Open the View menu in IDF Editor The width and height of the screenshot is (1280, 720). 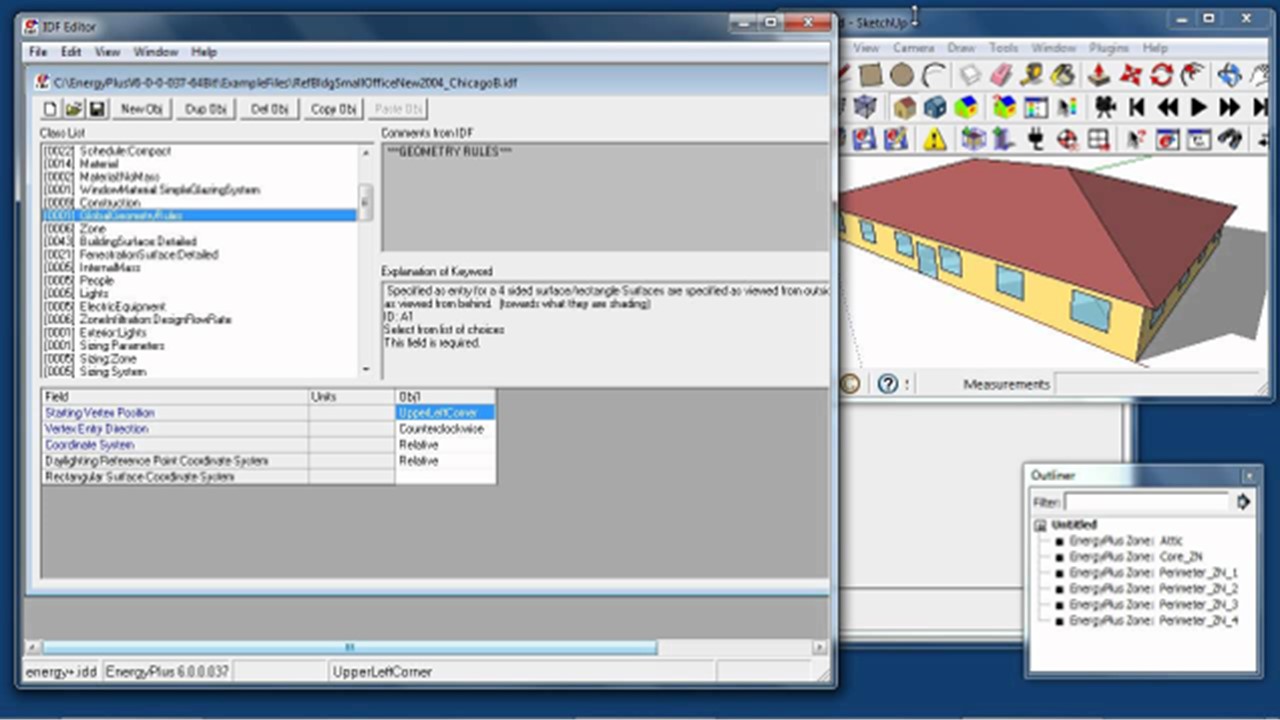point(107,51)
